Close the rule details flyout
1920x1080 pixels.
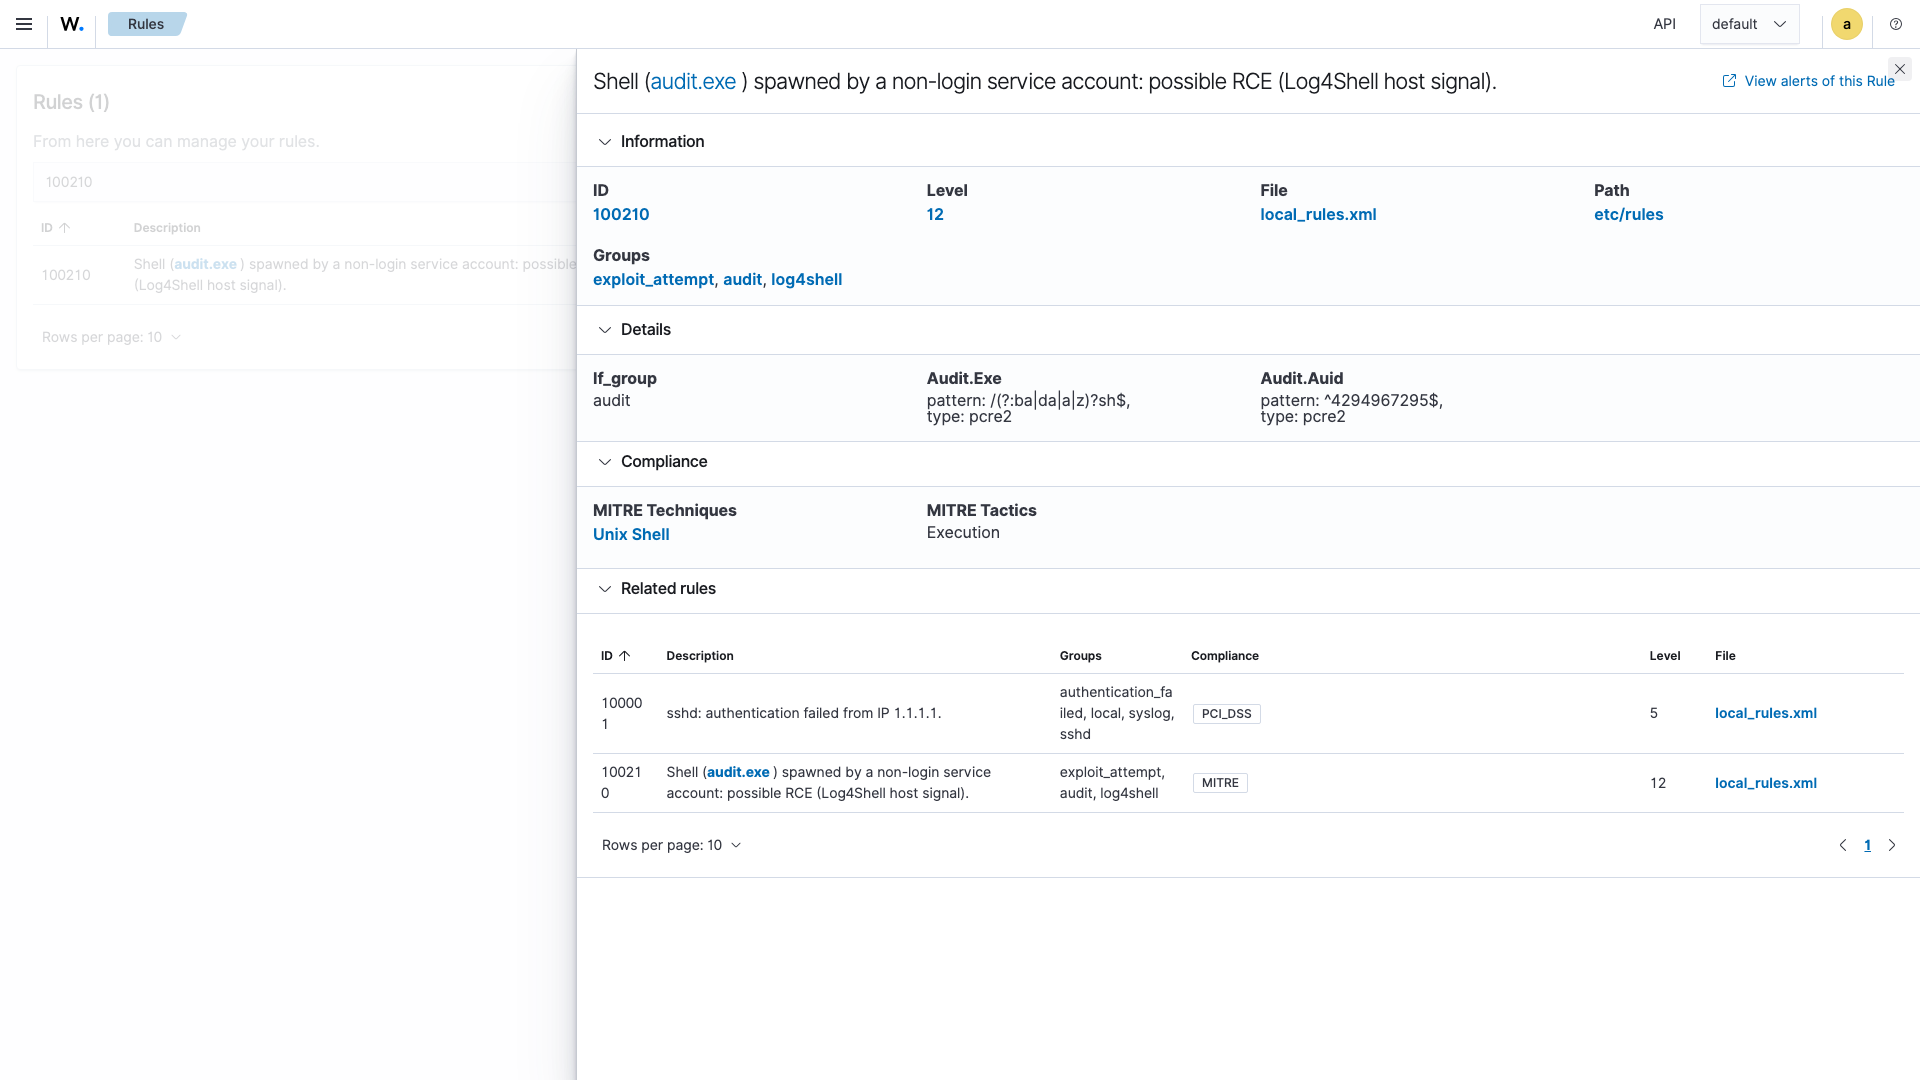1900,69
